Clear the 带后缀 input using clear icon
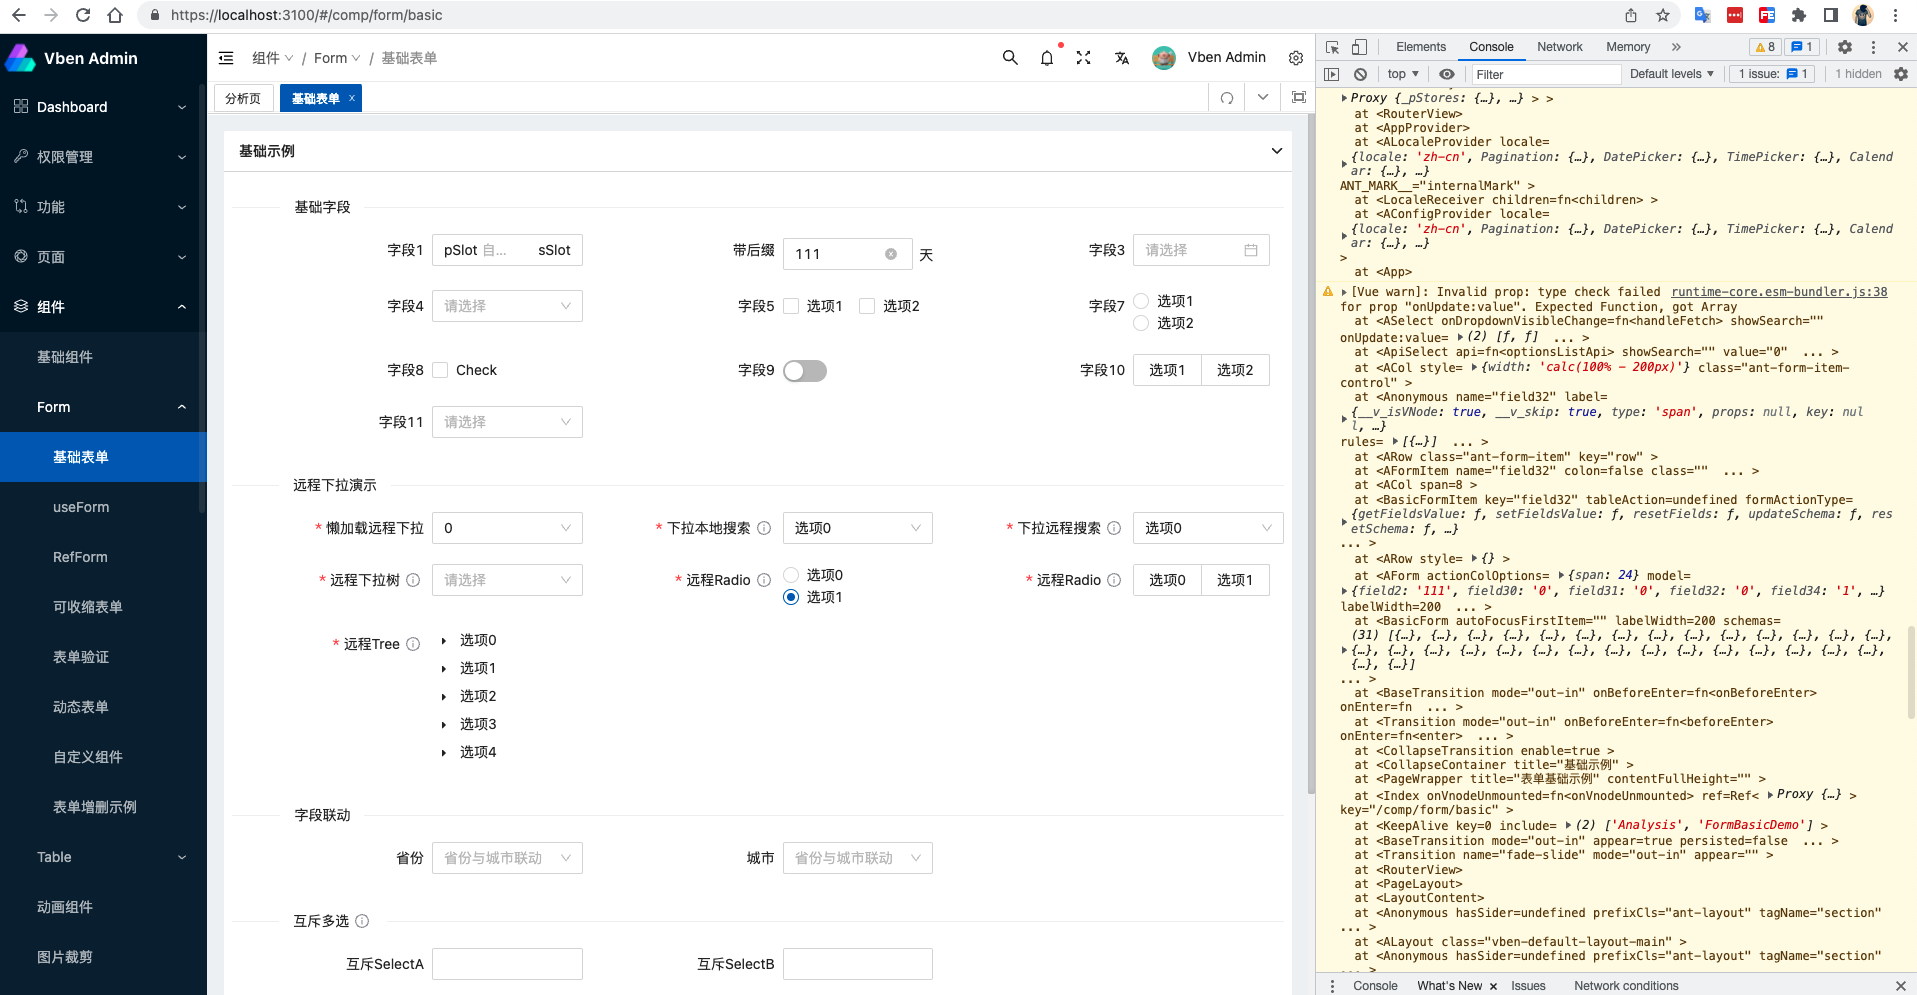This screenshot has width=1917, height=995. [891, 254]
